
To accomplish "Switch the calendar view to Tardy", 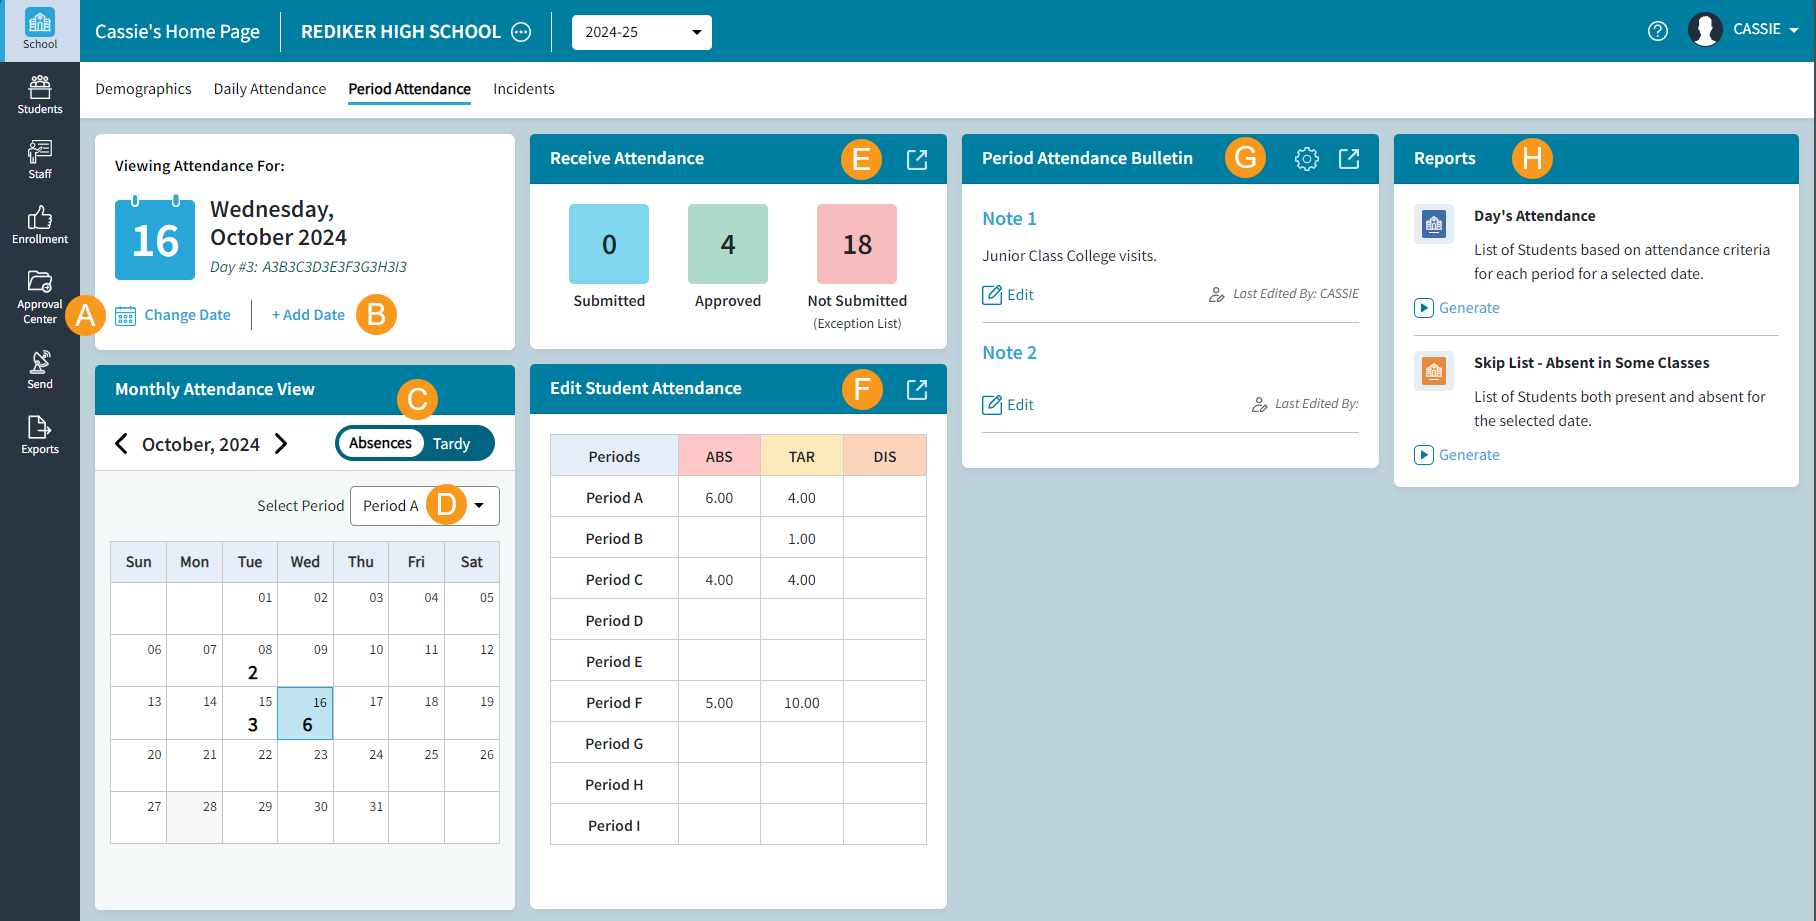I will point(453,443).
